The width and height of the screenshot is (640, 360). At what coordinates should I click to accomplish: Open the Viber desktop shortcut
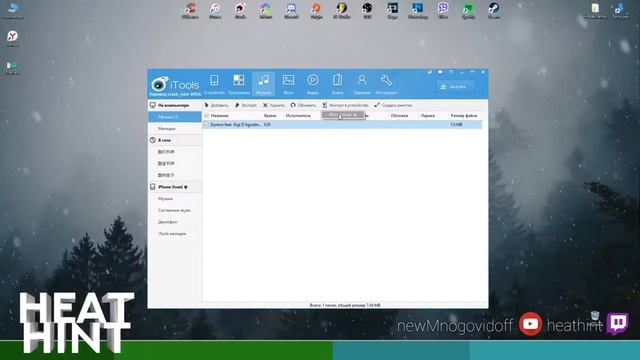pos(443,11)
